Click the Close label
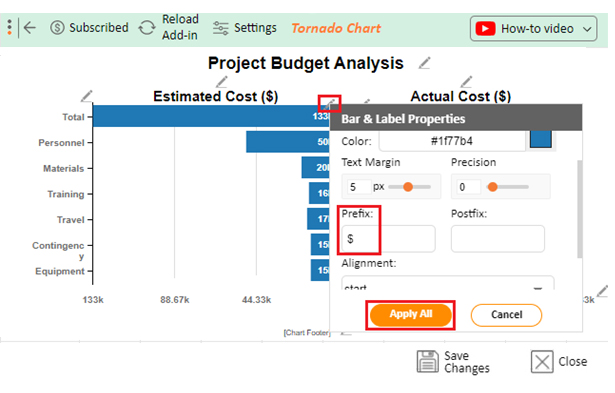 (x=573, y=361)
